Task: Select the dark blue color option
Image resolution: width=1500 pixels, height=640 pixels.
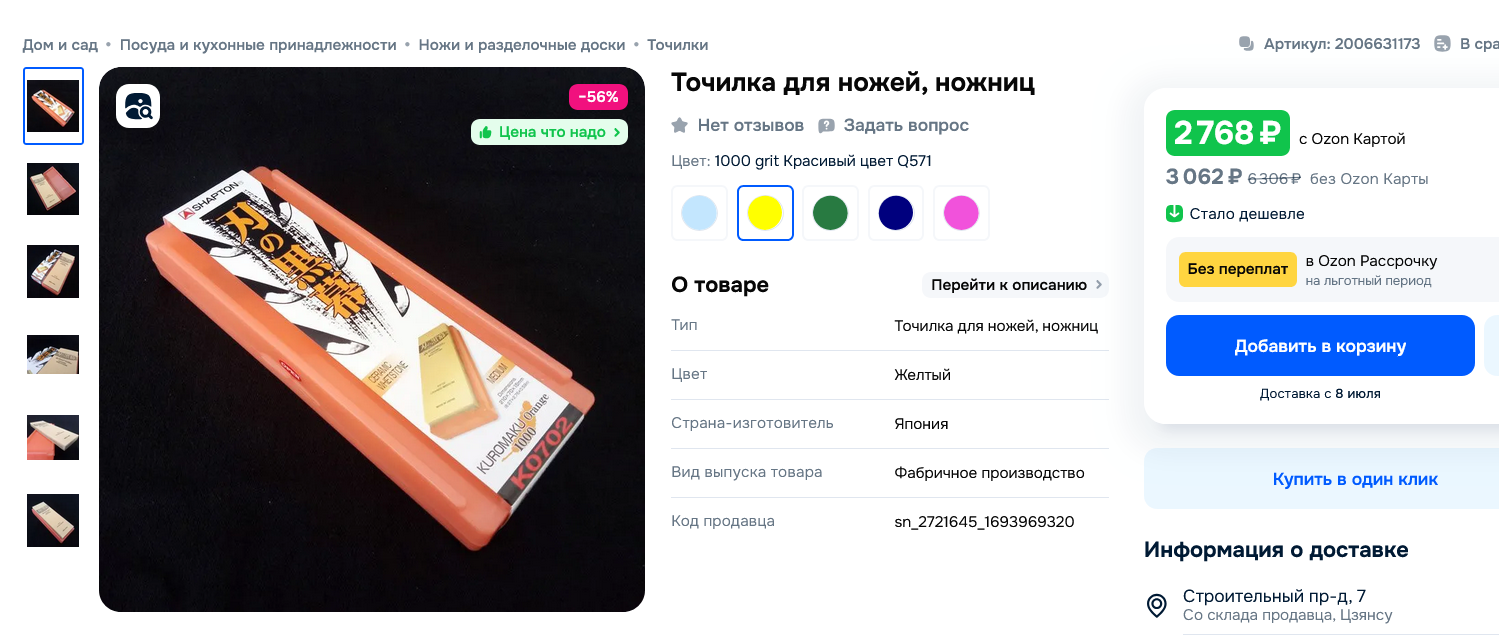Action: tap(896, 213)
